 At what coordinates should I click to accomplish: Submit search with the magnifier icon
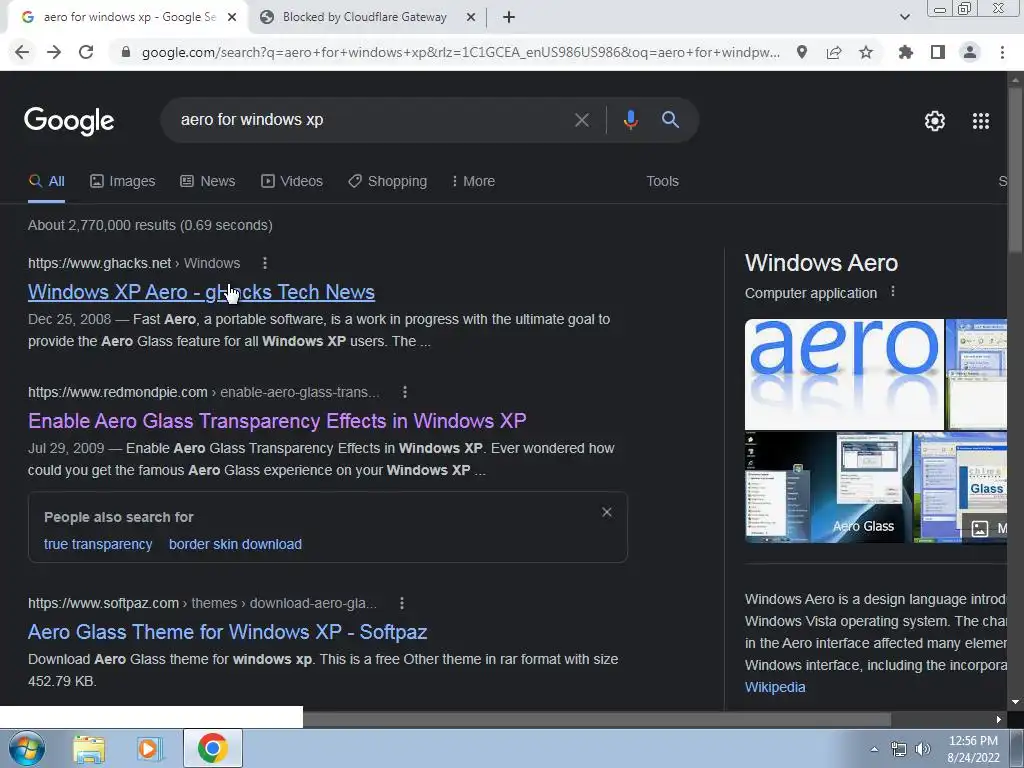click(x=670, y=120)
